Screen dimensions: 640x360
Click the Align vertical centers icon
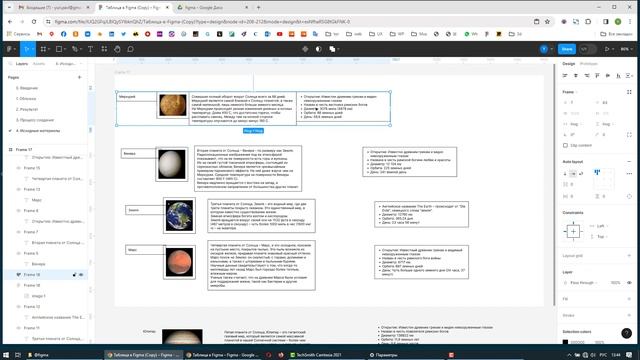click(x=608, y=76)
